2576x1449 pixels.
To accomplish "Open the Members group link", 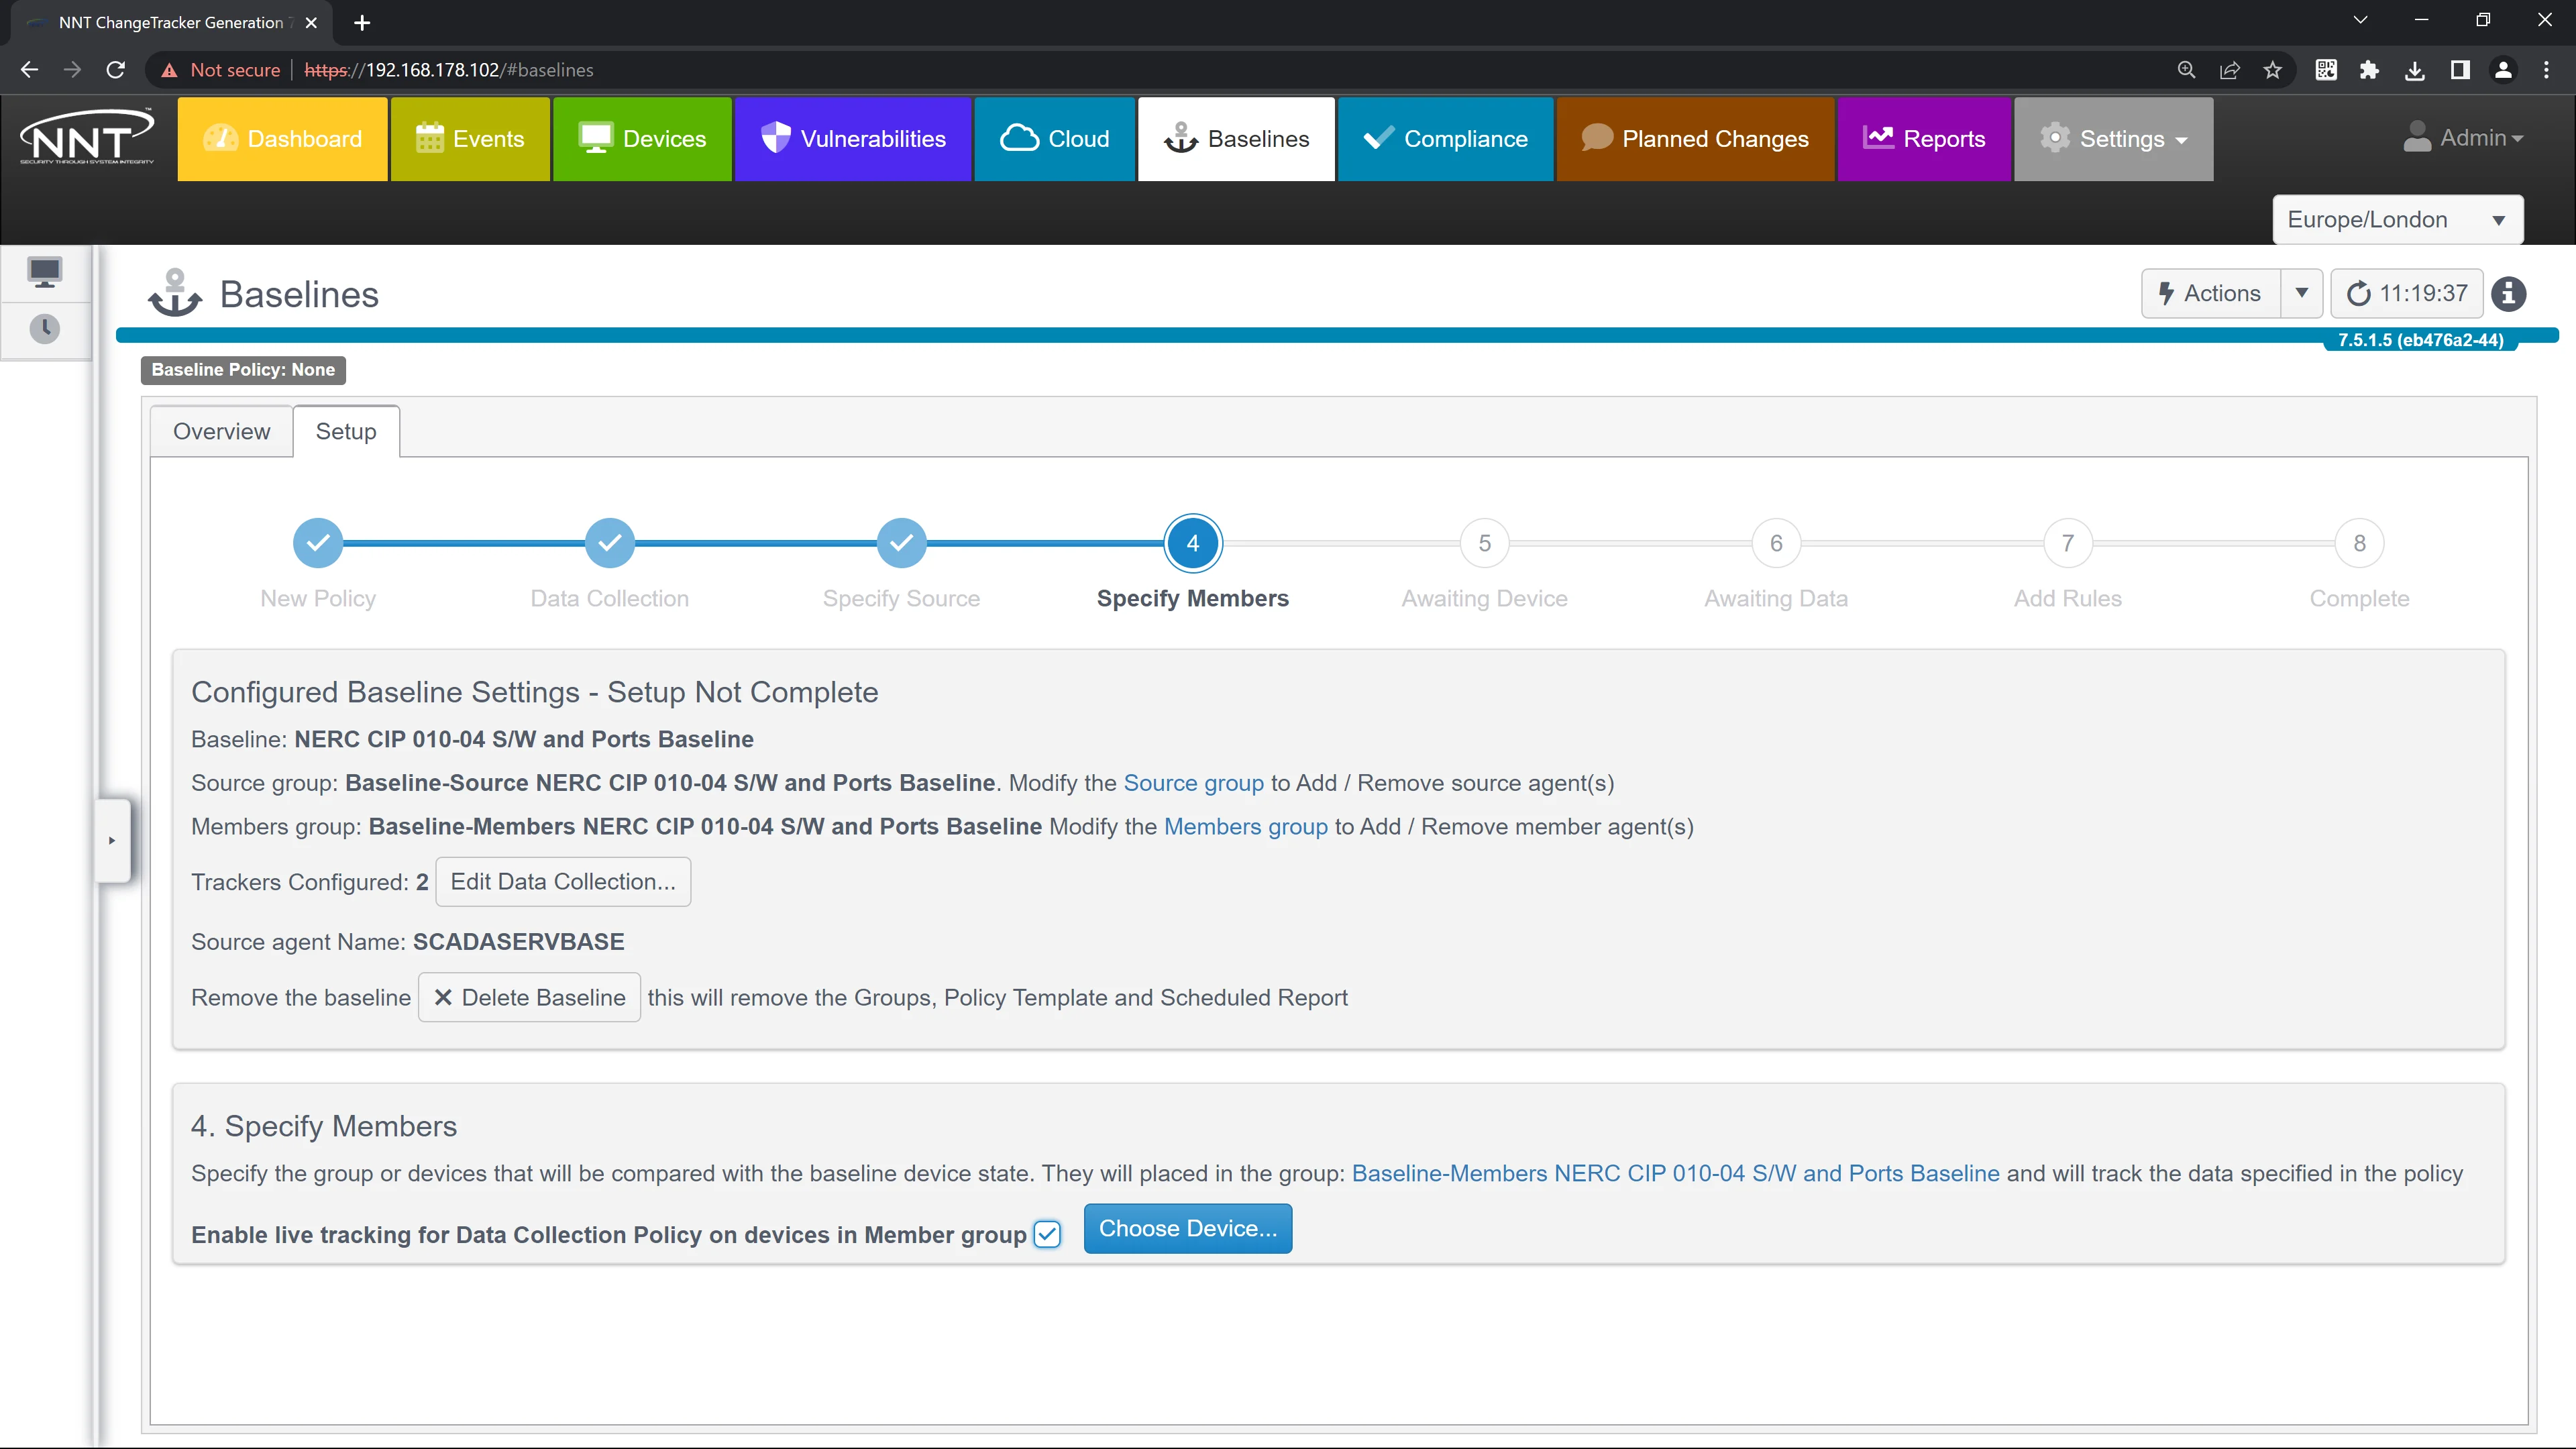I will click(1245, 827).
